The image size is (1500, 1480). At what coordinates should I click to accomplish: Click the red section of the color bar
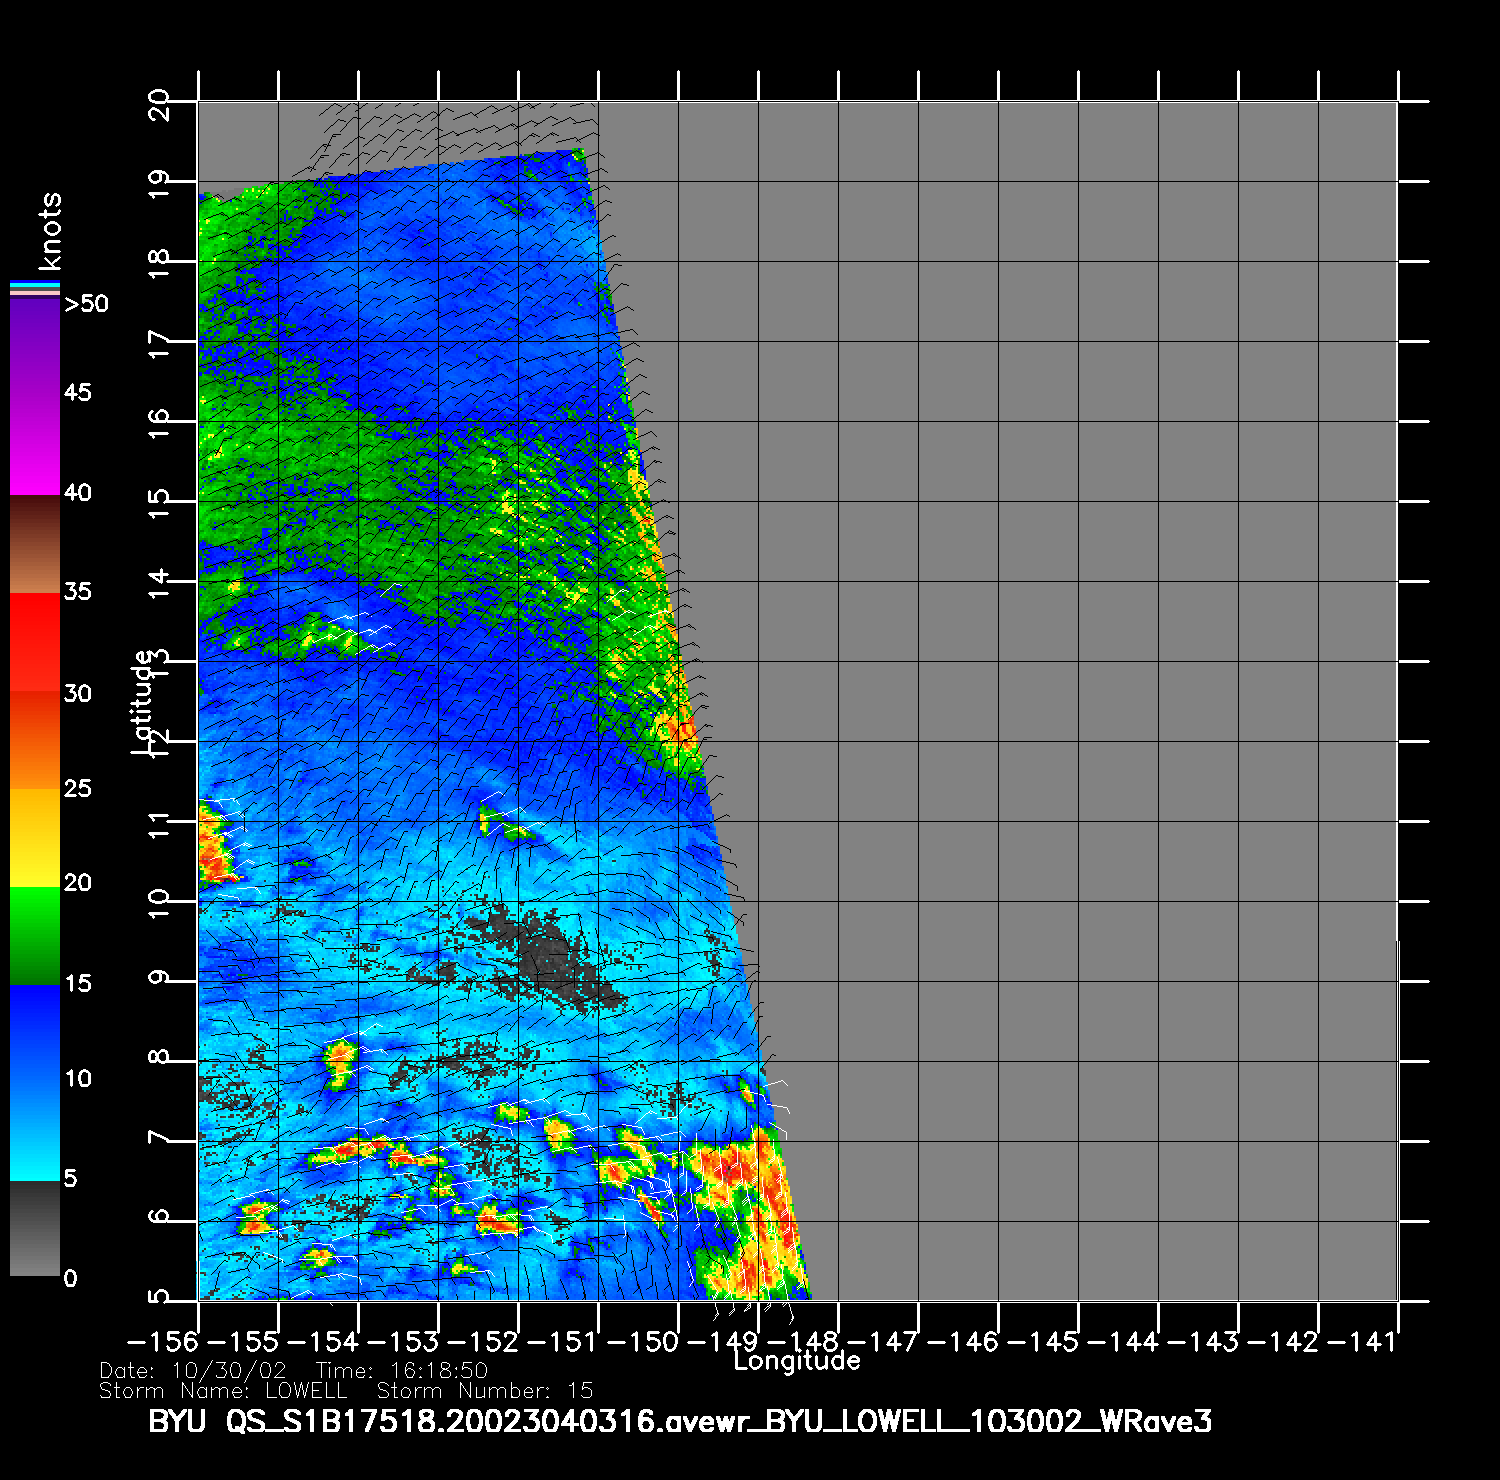point(34,640)
